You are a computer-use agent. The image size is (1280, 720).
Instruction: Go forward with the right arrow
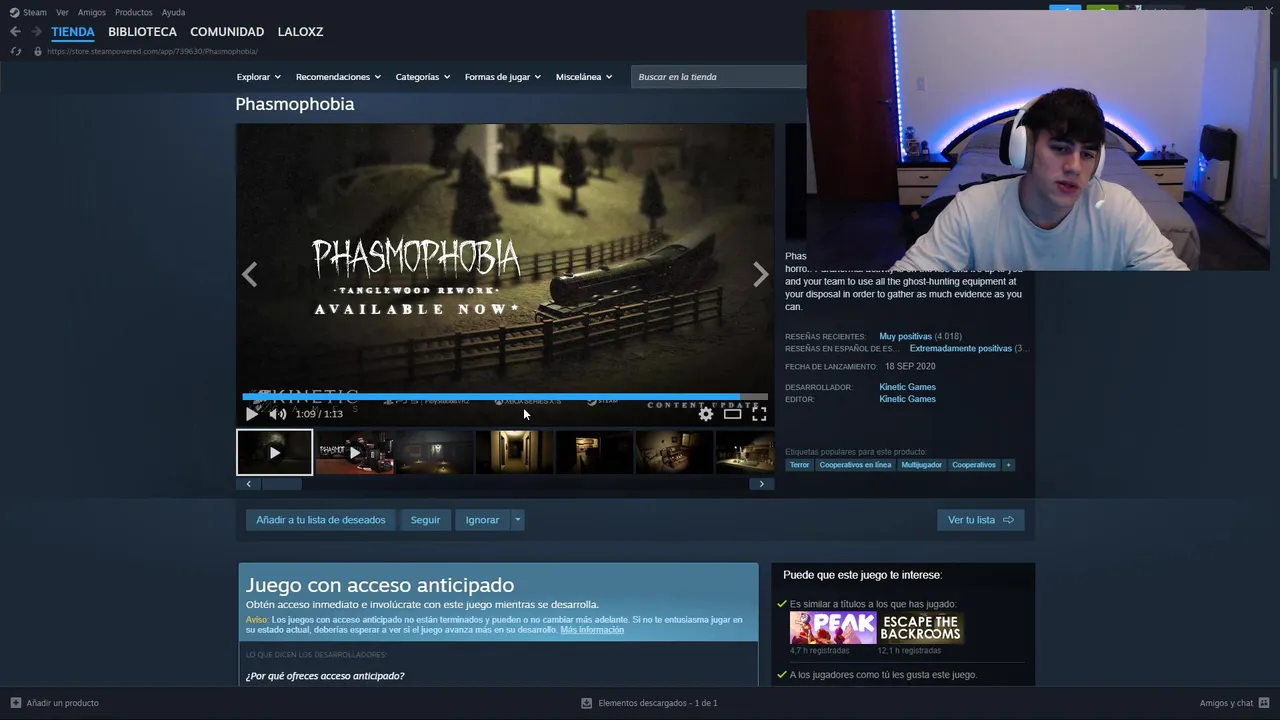point(37,32)
